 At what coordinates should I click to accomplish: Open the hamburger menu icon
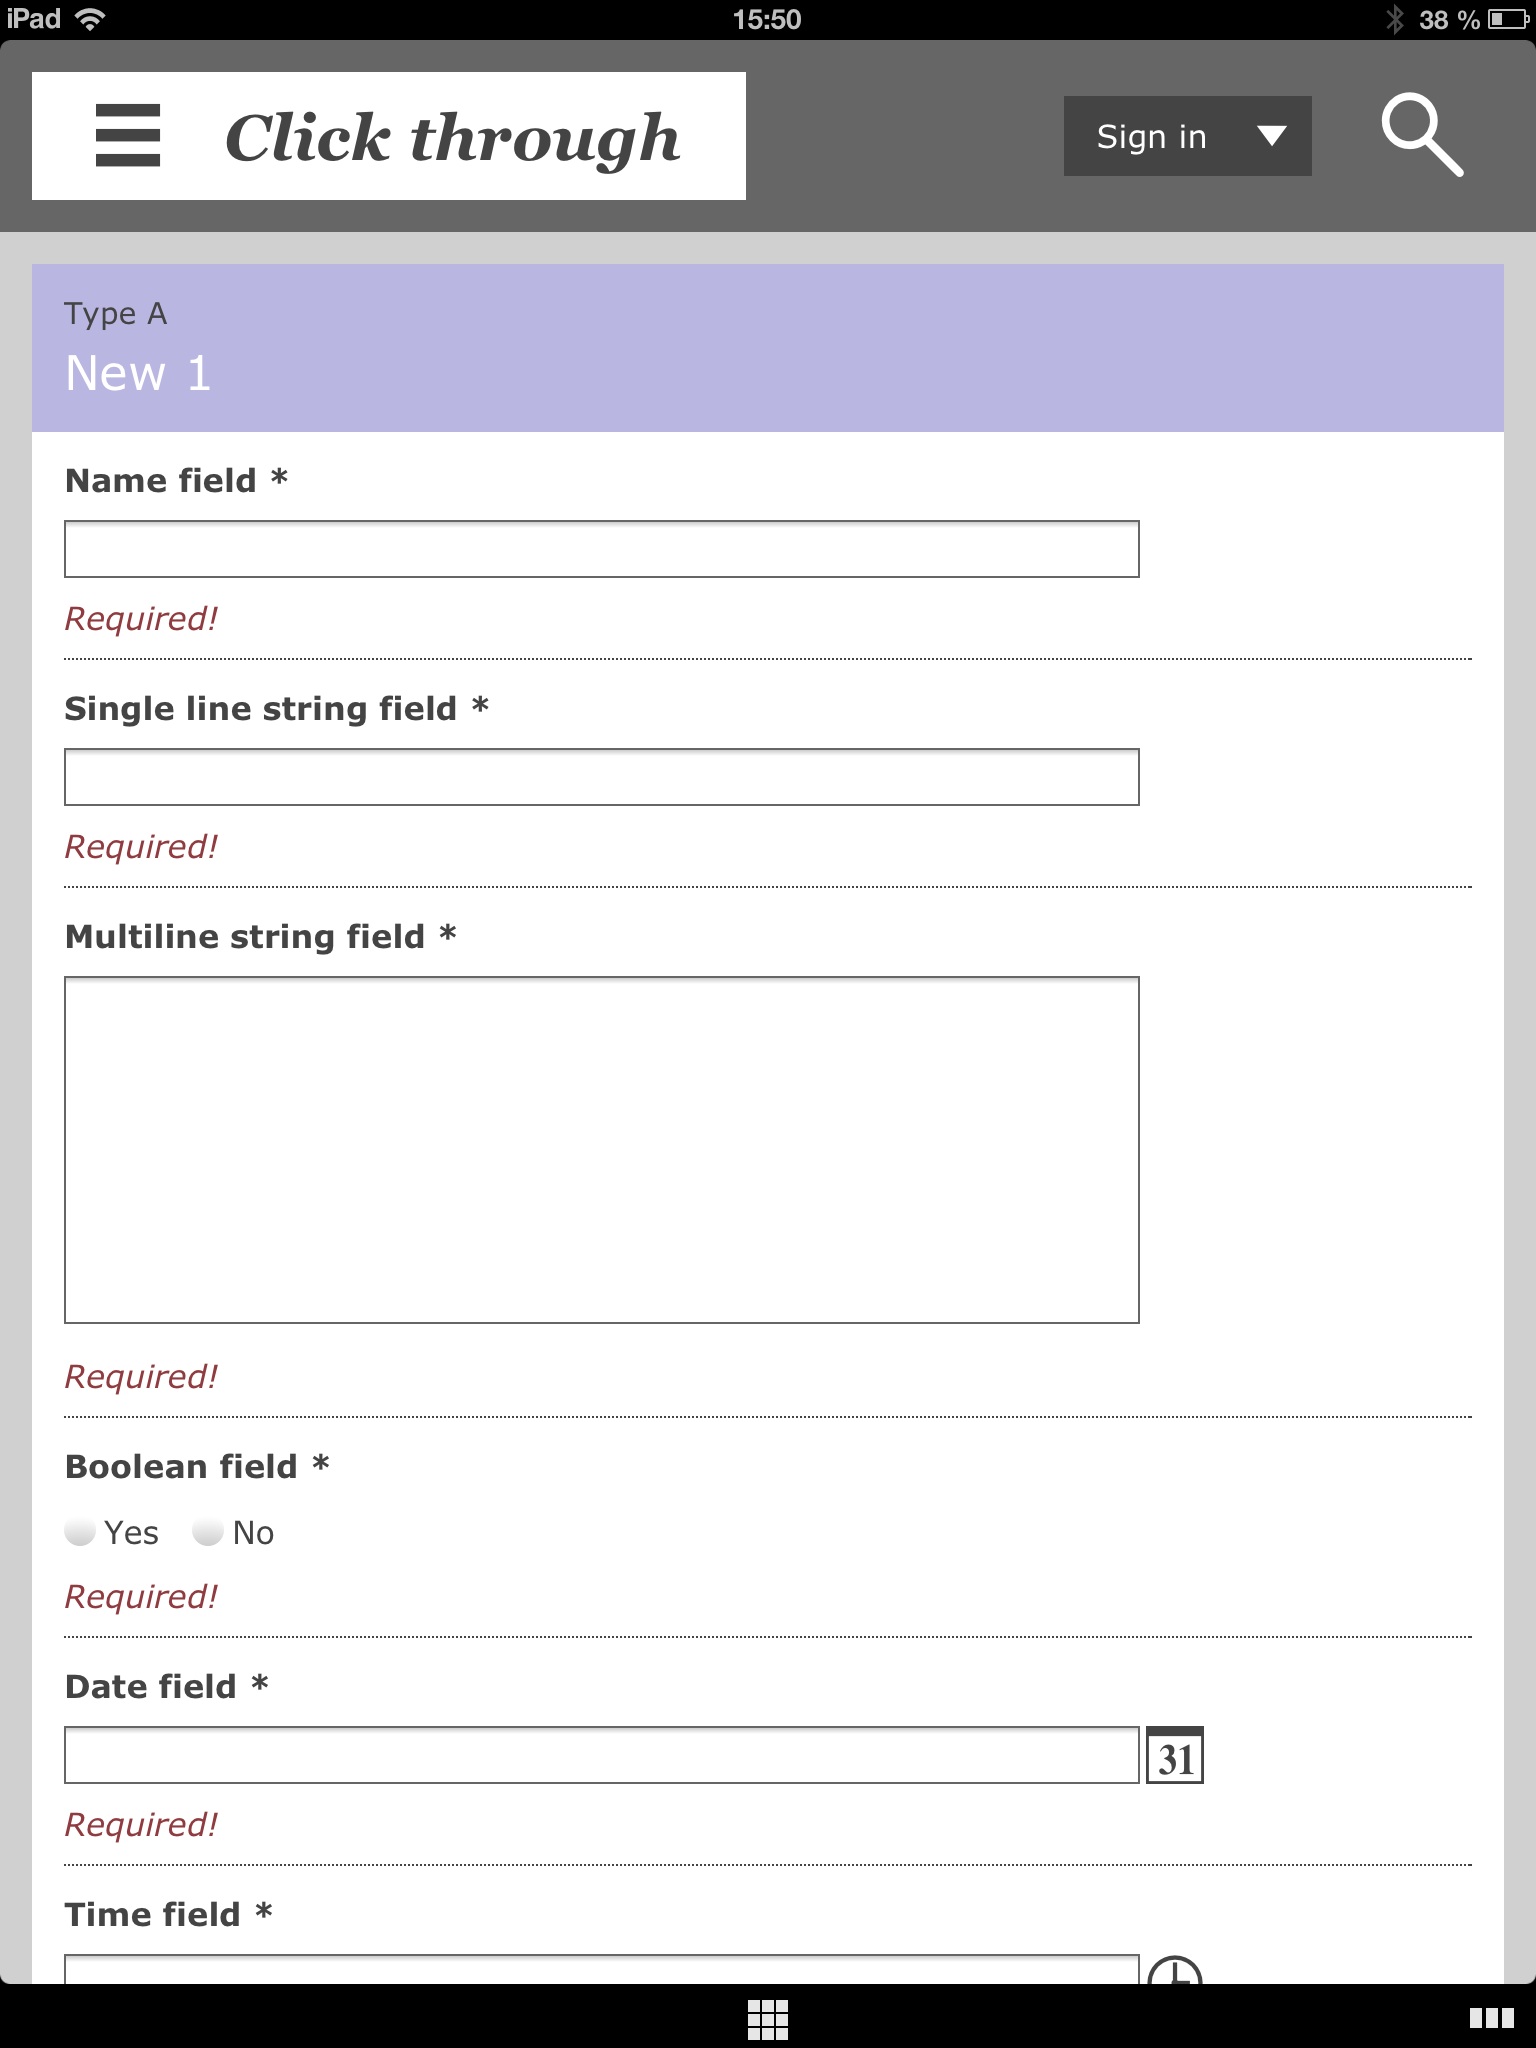(x=128, y=136)
